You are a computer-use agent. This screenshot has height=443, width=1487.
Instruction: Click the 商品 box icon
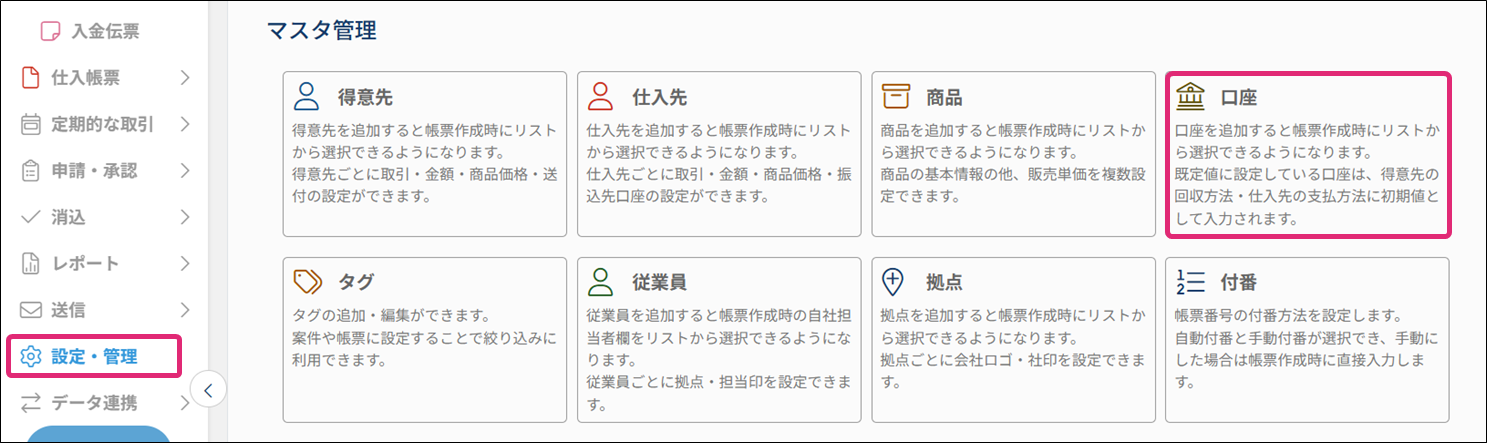pos(895,97)
